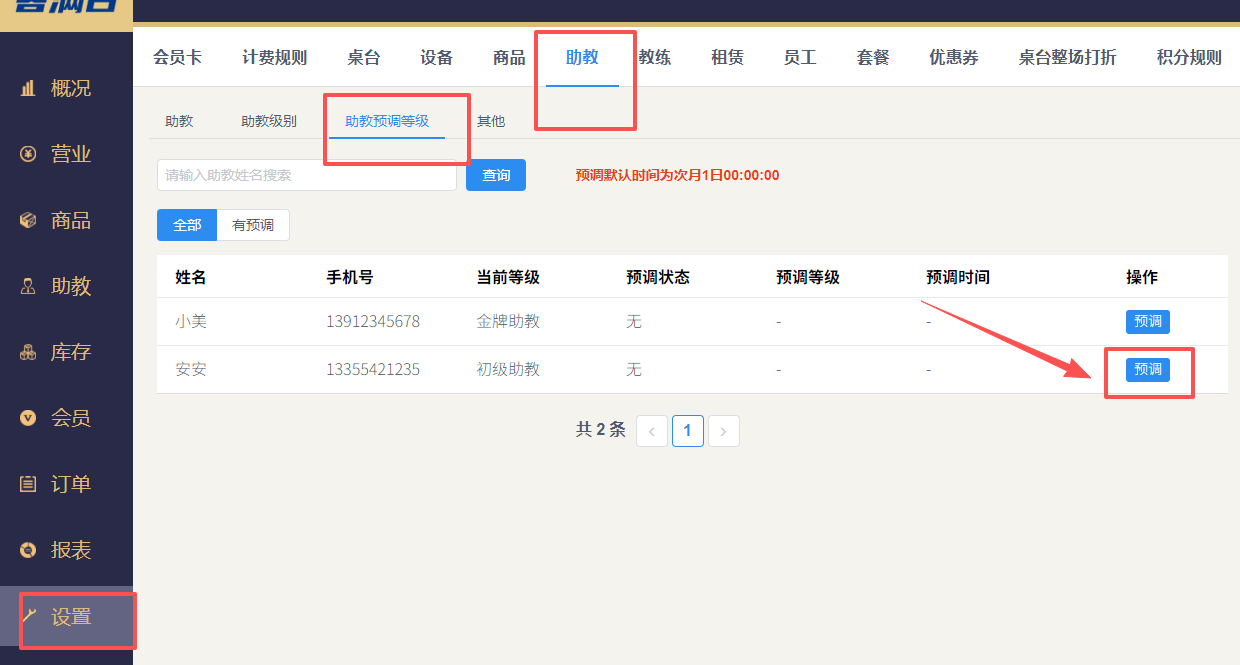
Task: Click the 查询 search button
Action: pos(495,175)
